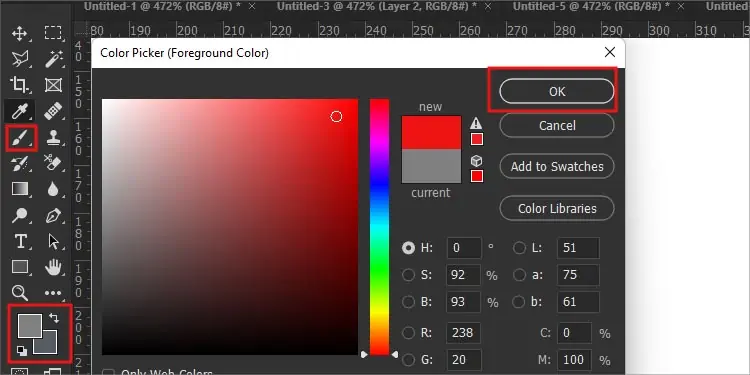Open the foreground color swatch in toolbar
The height and width of the screenshot is (375, 750).
[x=30, y=326]
